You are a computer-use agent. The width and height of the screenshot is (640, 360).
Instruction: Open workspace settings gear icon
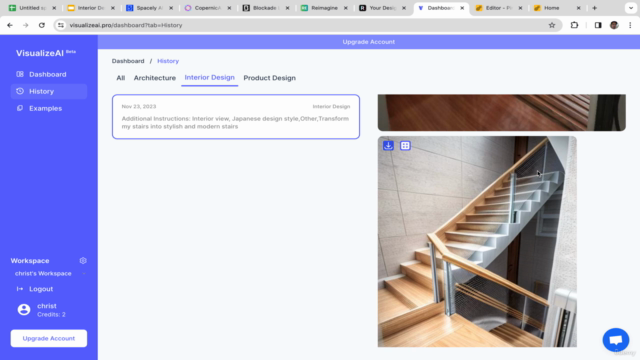coord(83,260)
